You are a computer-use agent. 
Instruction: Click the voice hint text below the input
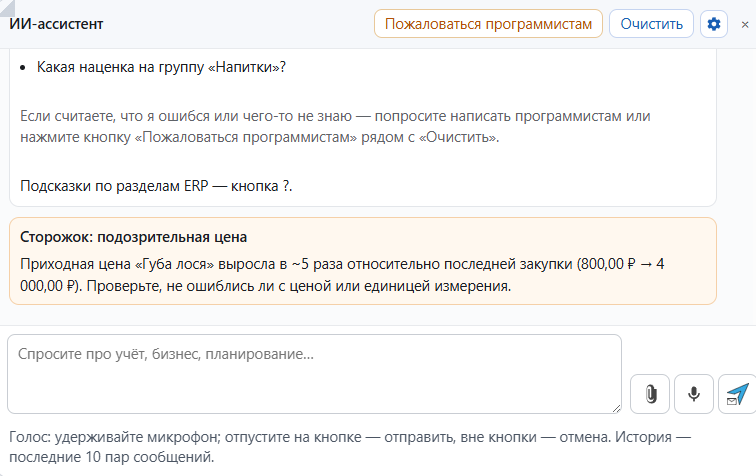[350, 447]
